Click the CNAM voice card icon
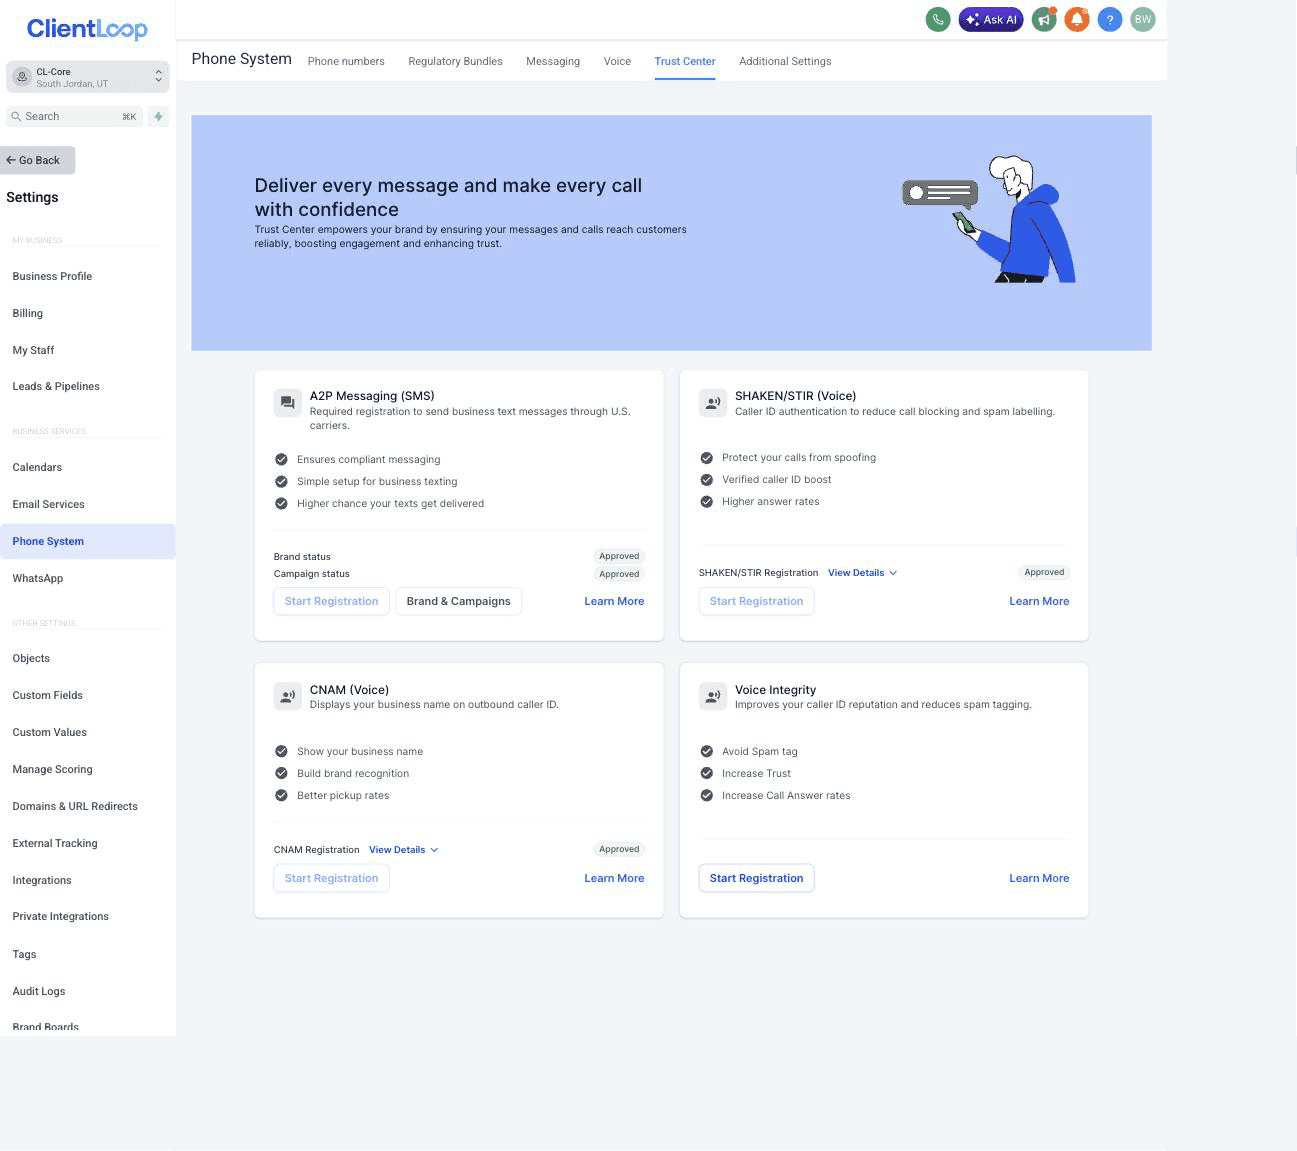This screenshot has height=1151, width=1297. click(287, 697)
